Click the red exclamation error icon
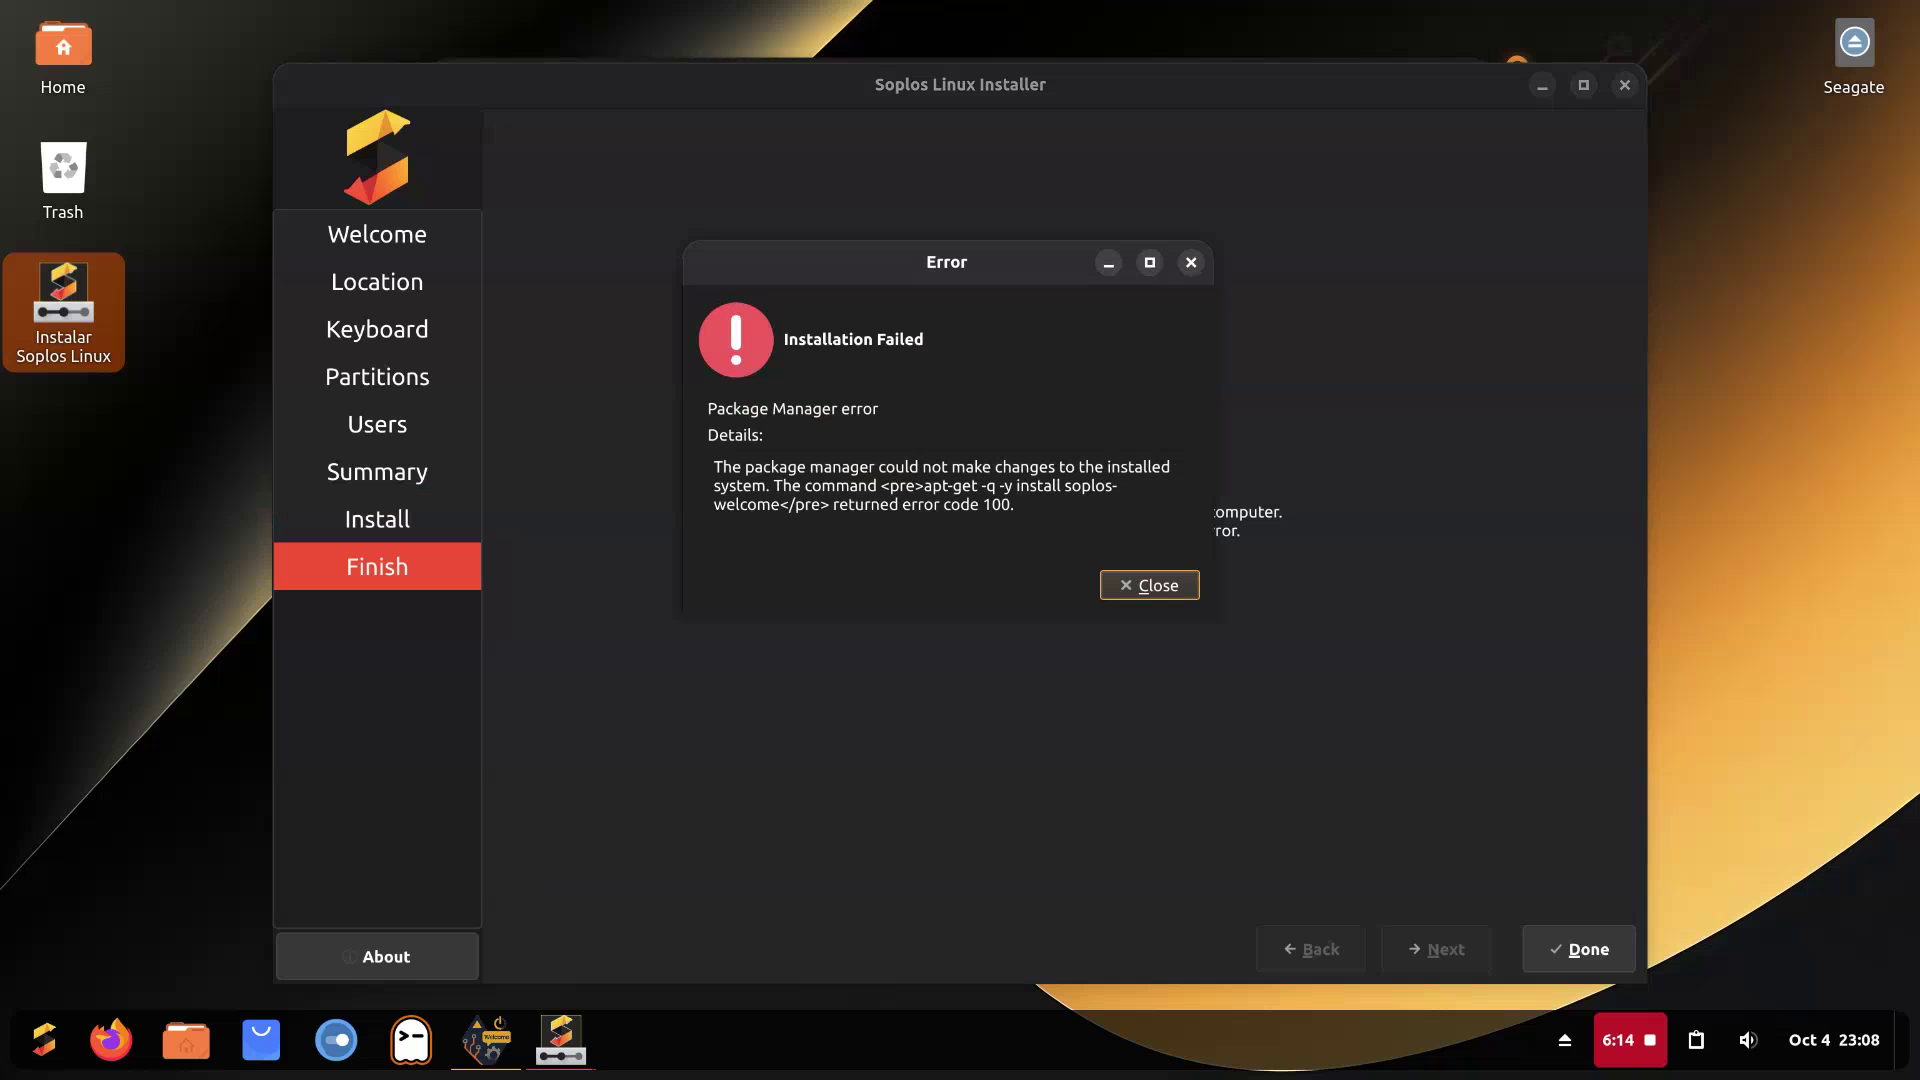1920x1080 pixels. [736, 340]
